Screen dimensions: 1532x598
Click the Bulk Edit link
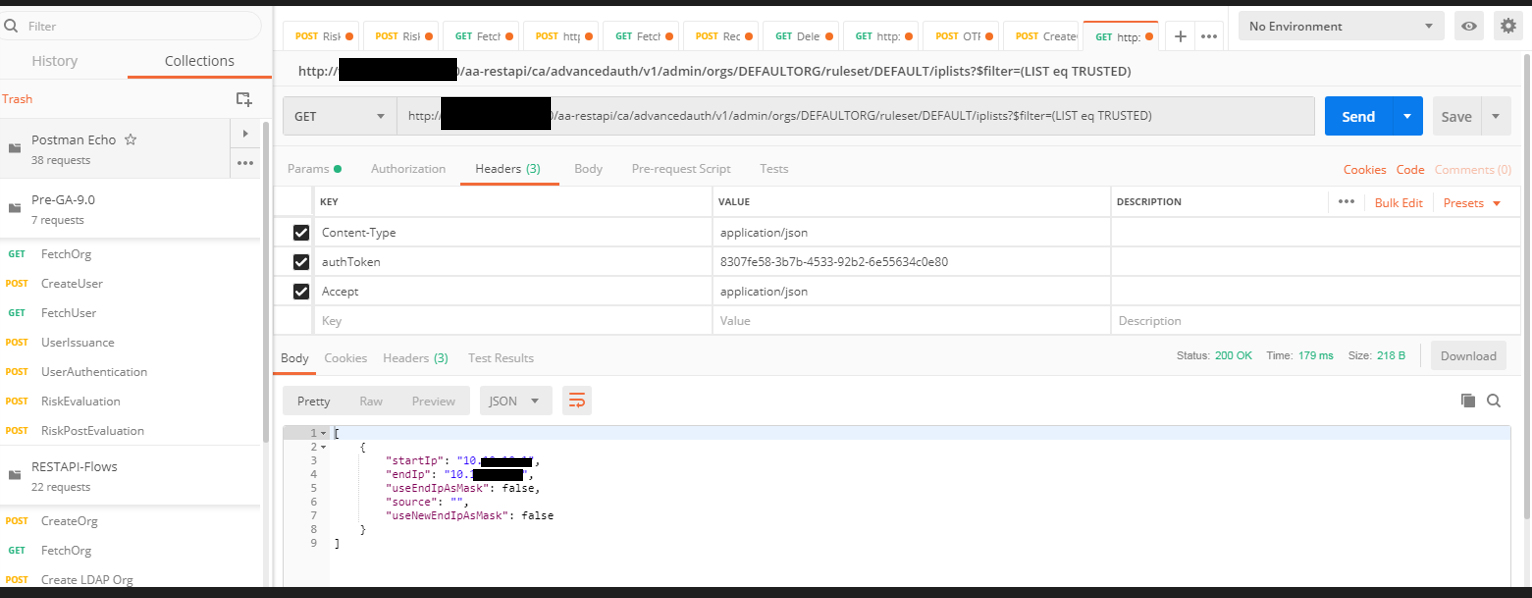(x=1398, y=203)
